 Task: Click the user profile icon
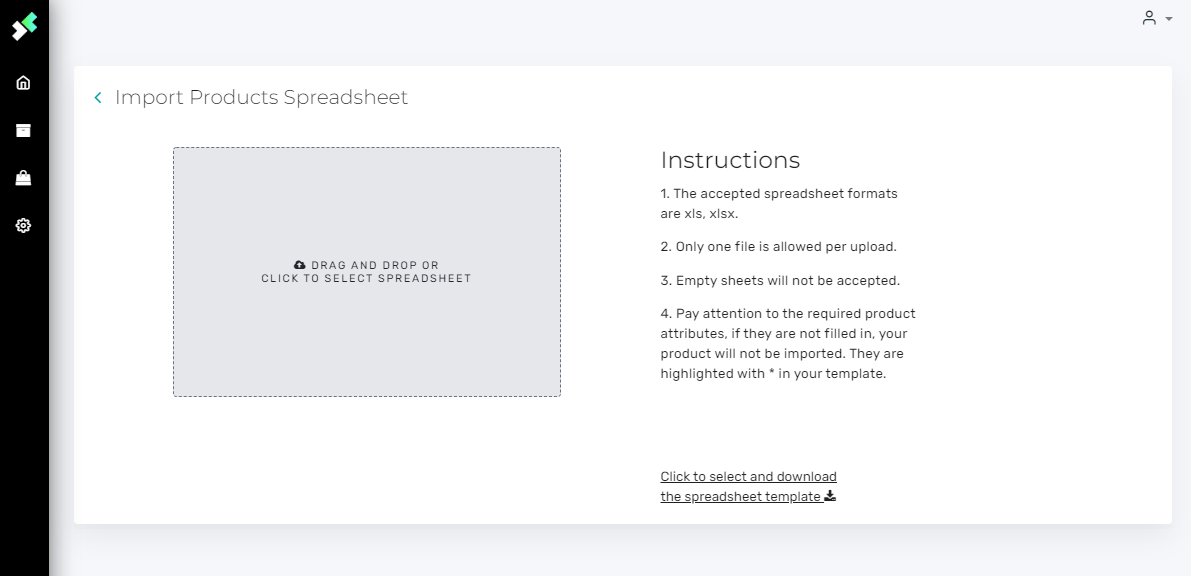(x=1149, y=18)
